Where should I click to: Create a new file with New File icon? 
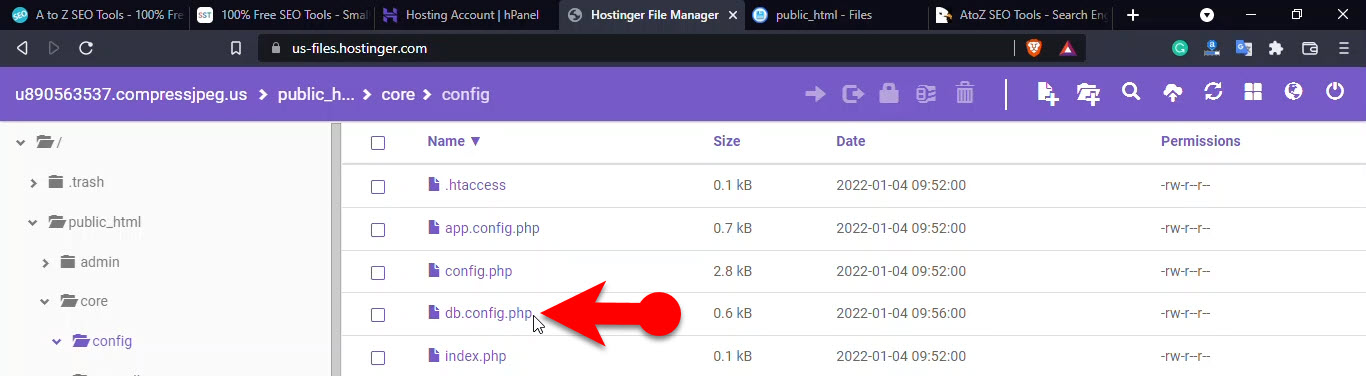click(1048, 93)
